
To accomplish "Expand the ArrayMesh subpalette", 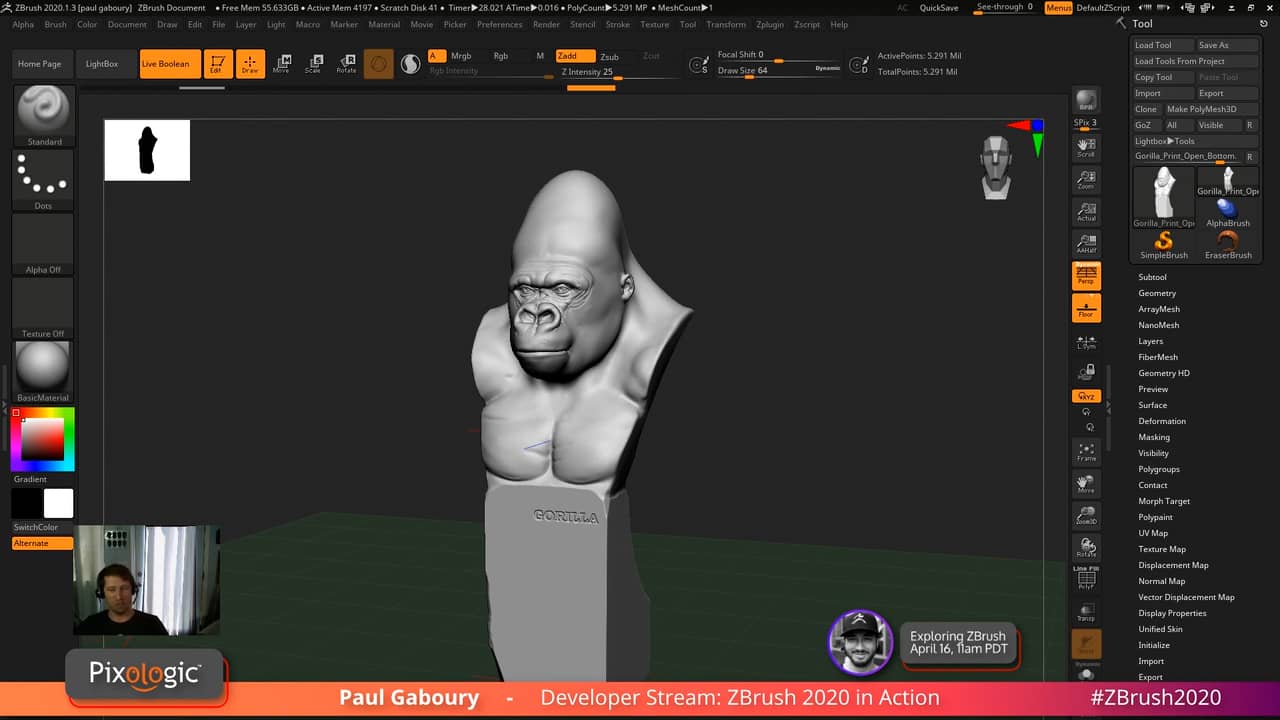I will (1159, 309).
